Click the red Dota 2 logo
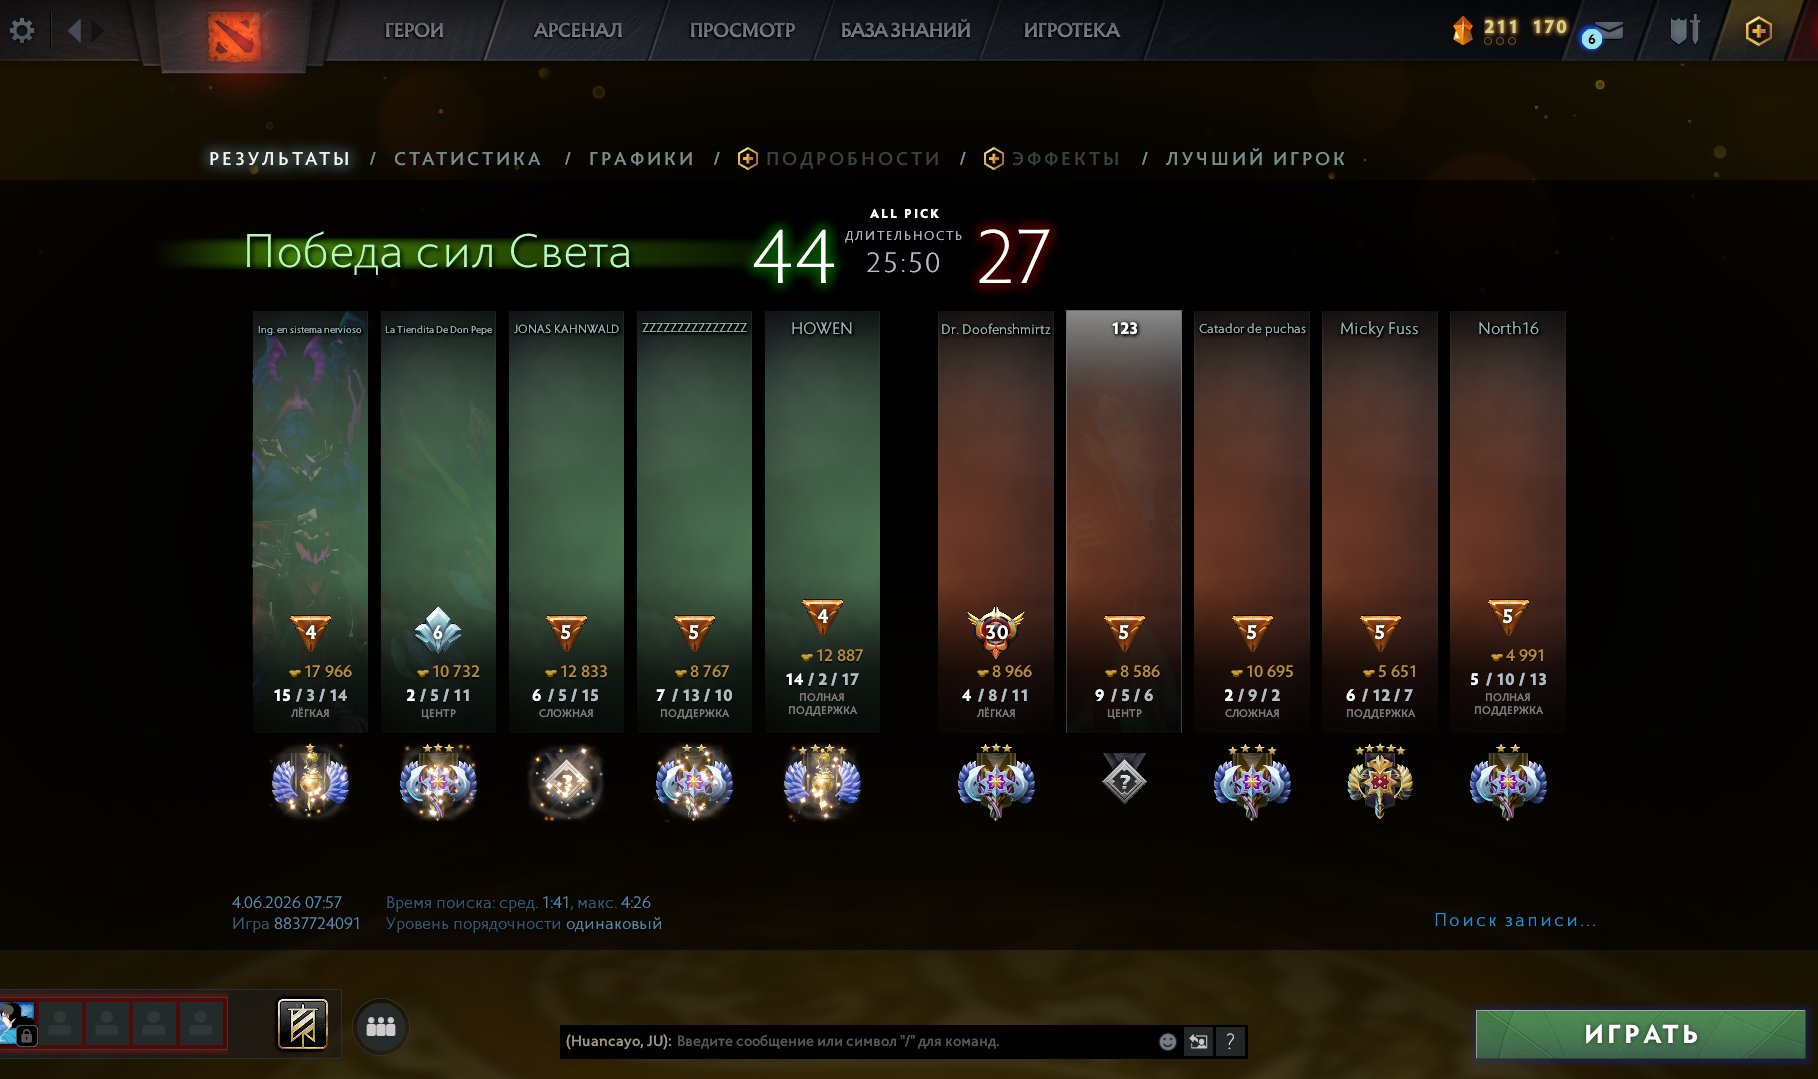Image resolution: width=1818 pixels, height=1079 pixels. pyautogui.click(x=234, y=36)
